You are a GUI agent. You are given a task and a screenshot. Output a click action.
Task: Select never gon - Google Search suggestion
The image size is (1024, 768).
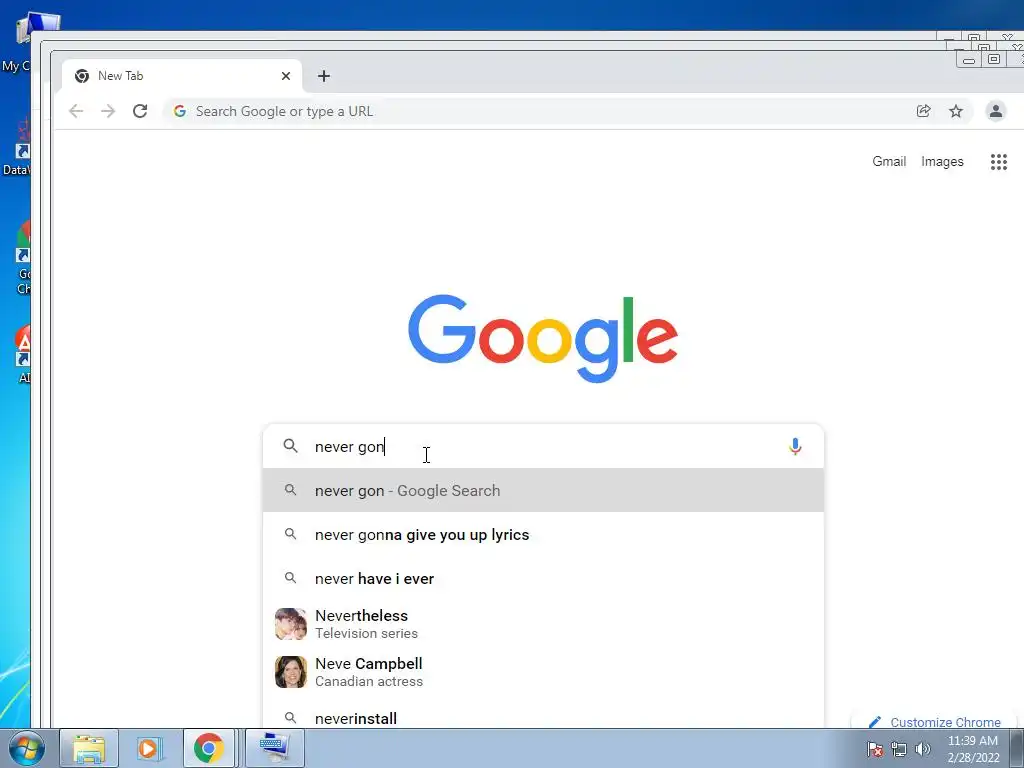(x=543, y=490)
